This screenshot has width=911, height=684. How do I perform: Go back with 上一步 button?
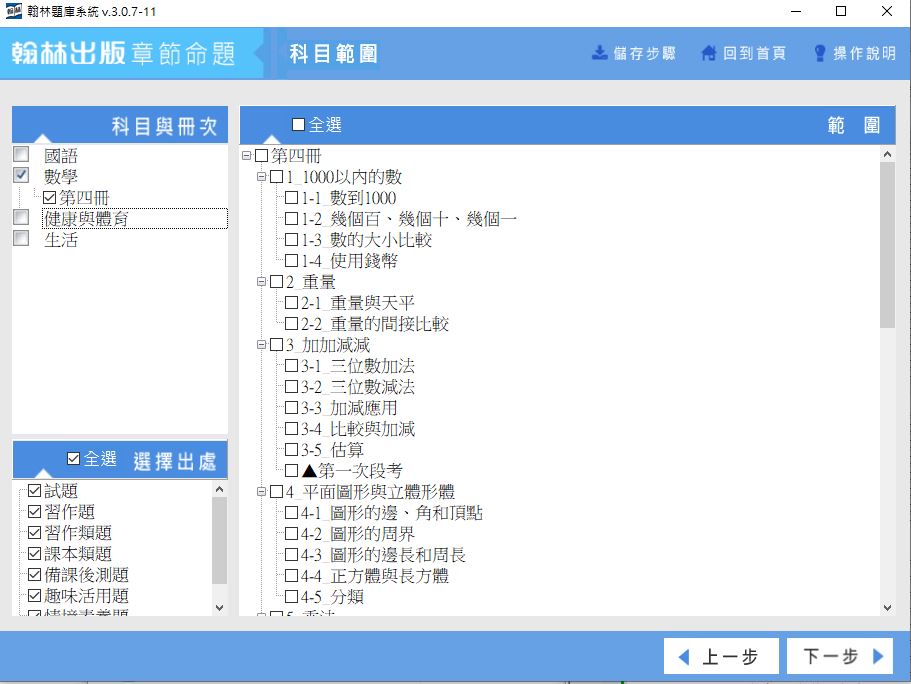pos(721,657)
